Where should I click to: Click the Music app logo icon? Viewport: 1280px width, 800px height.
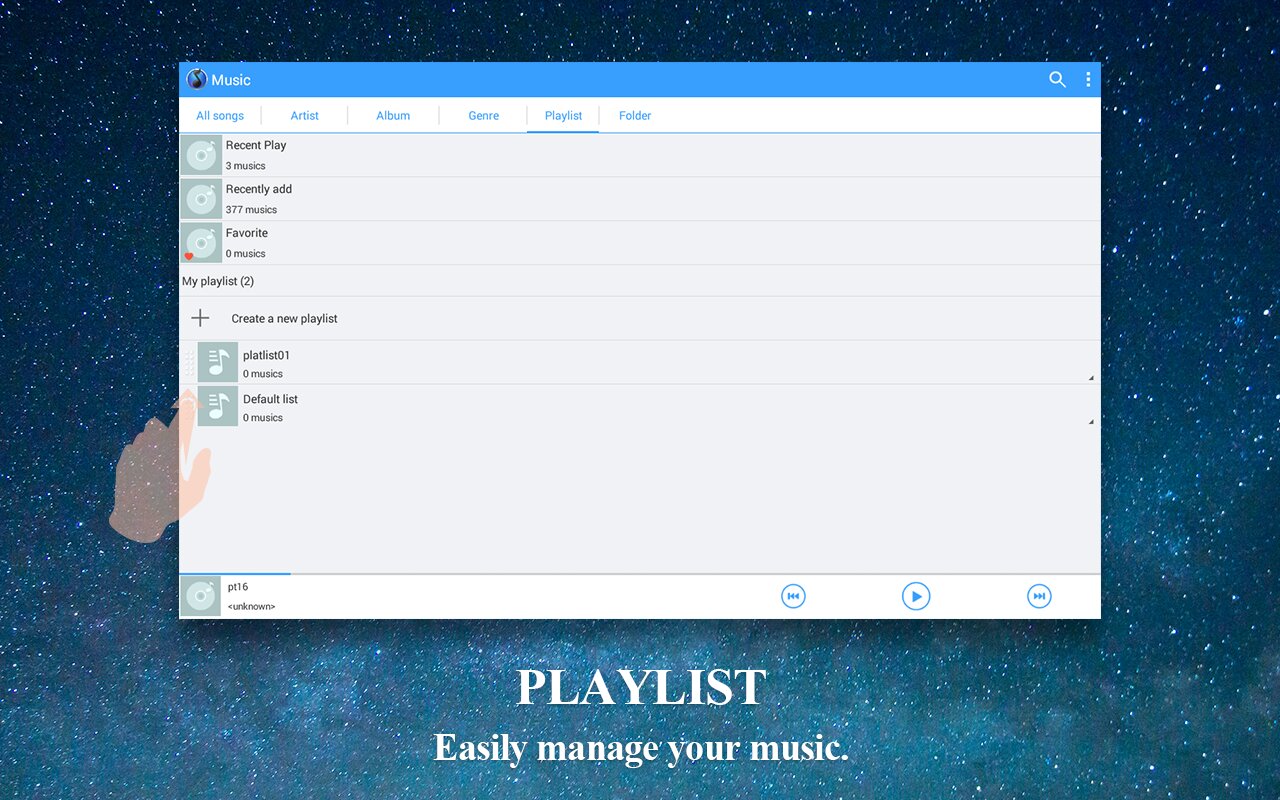click(x=196, y=80)
